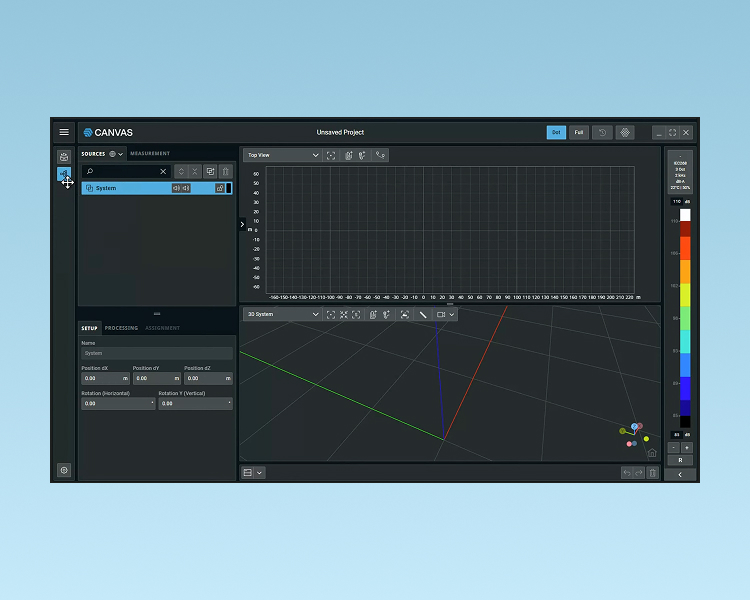Click the source Name field
This screenshot has width=750, height=600.
[x=157, y=353]
